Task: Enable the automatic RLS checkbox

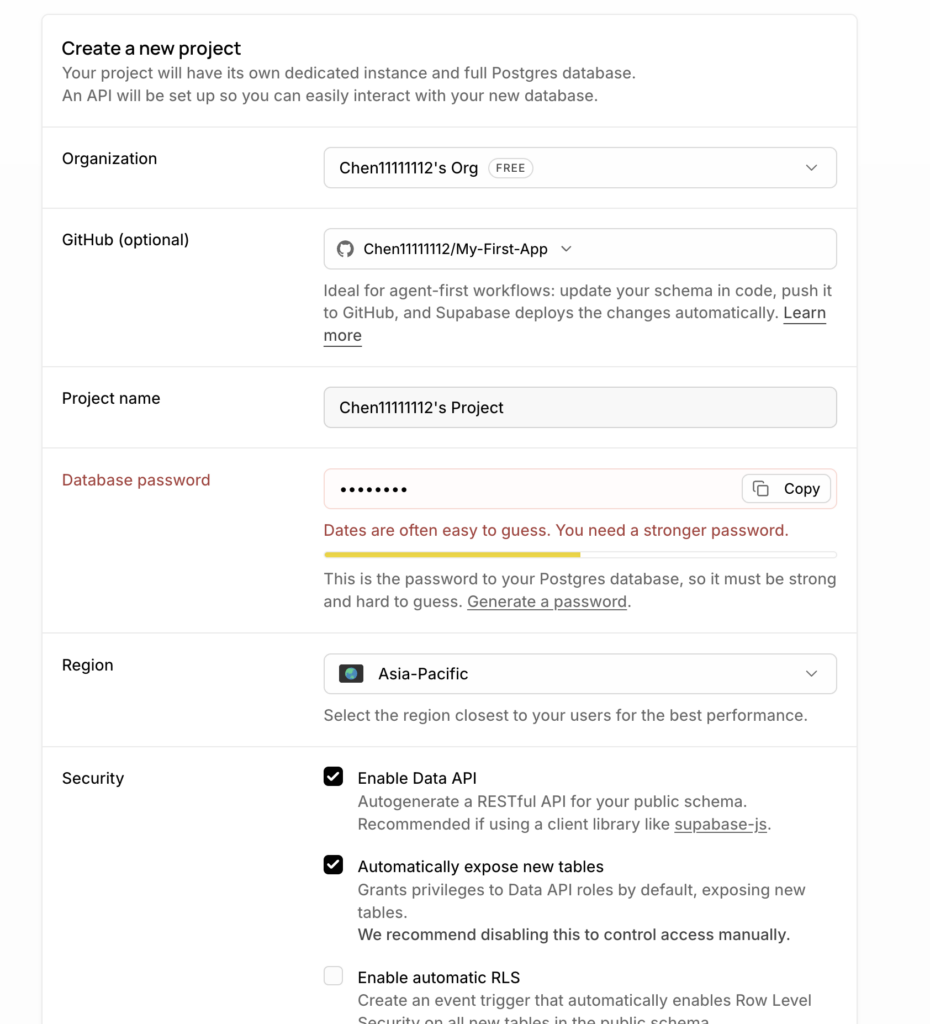Action: [x=333, y=976]
